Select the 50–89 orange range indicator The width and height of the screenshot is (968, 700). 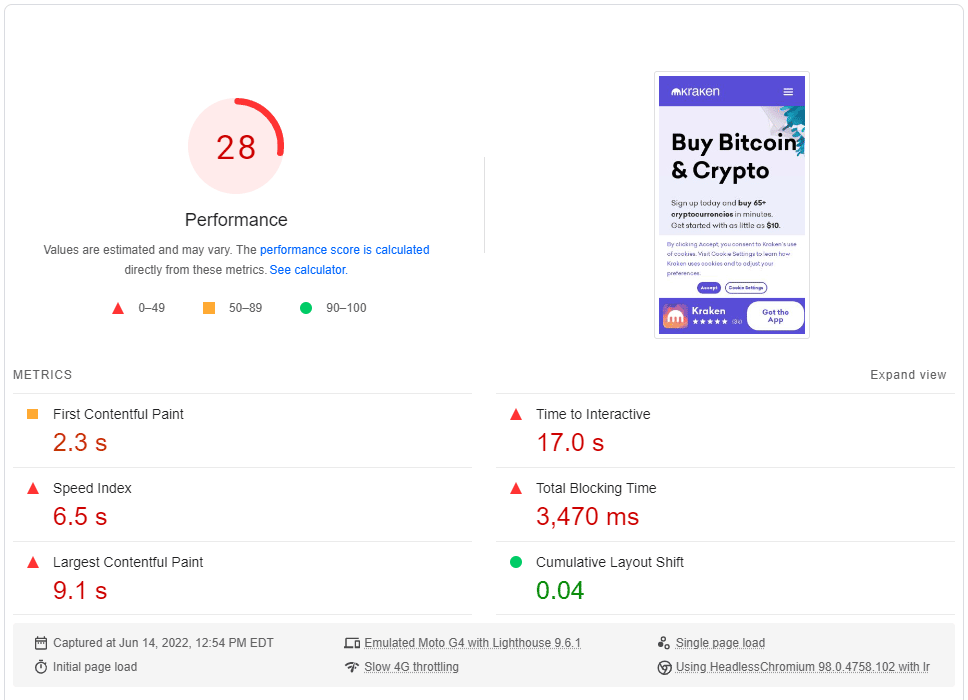209,308
